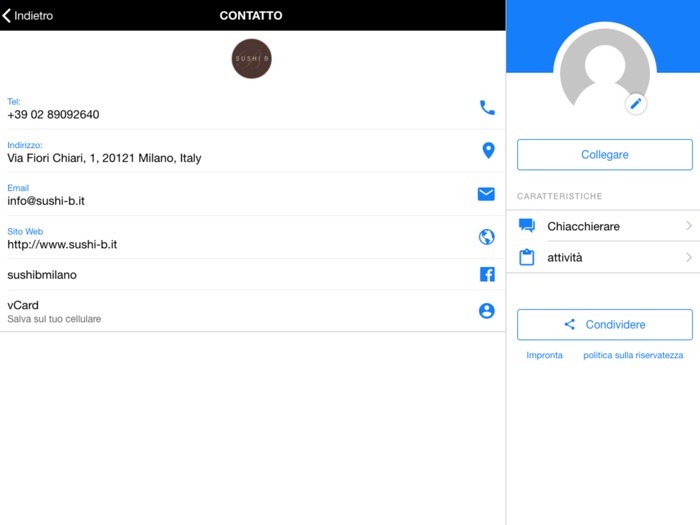The height and width of the screenshot is (525, 700).
Task: Click the Tel: label
Action: point(14,101)
